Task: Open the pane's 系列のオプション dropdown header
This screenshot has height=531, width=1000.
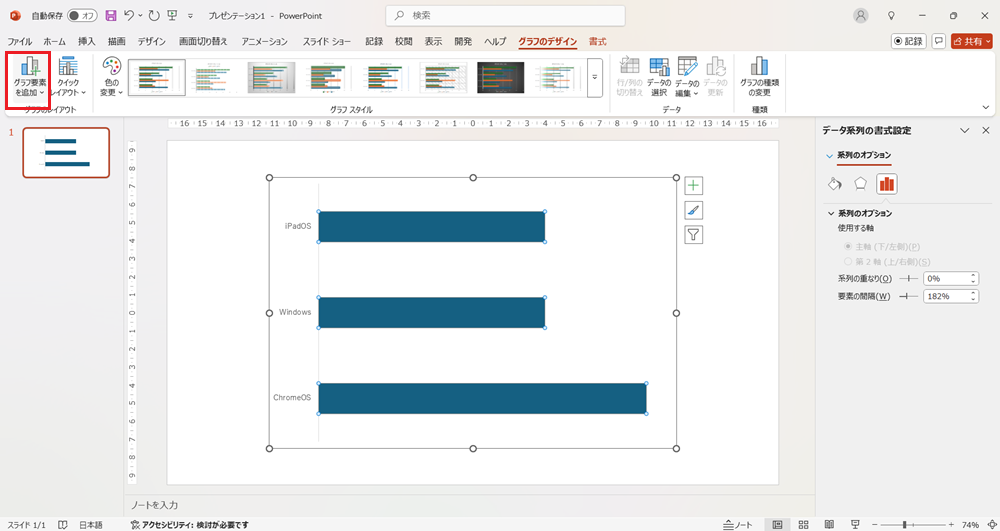Action: [x=858, y=155]
